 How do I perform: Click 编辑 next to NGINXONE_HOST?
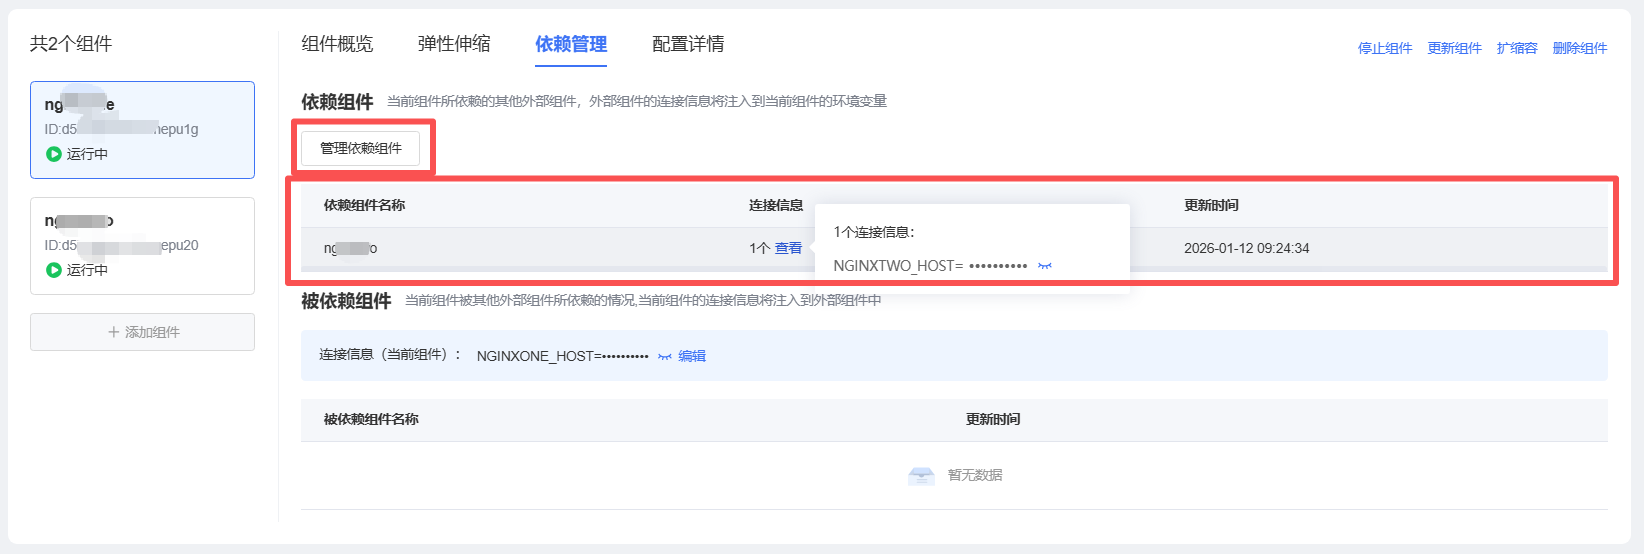(x=692, y=356)
